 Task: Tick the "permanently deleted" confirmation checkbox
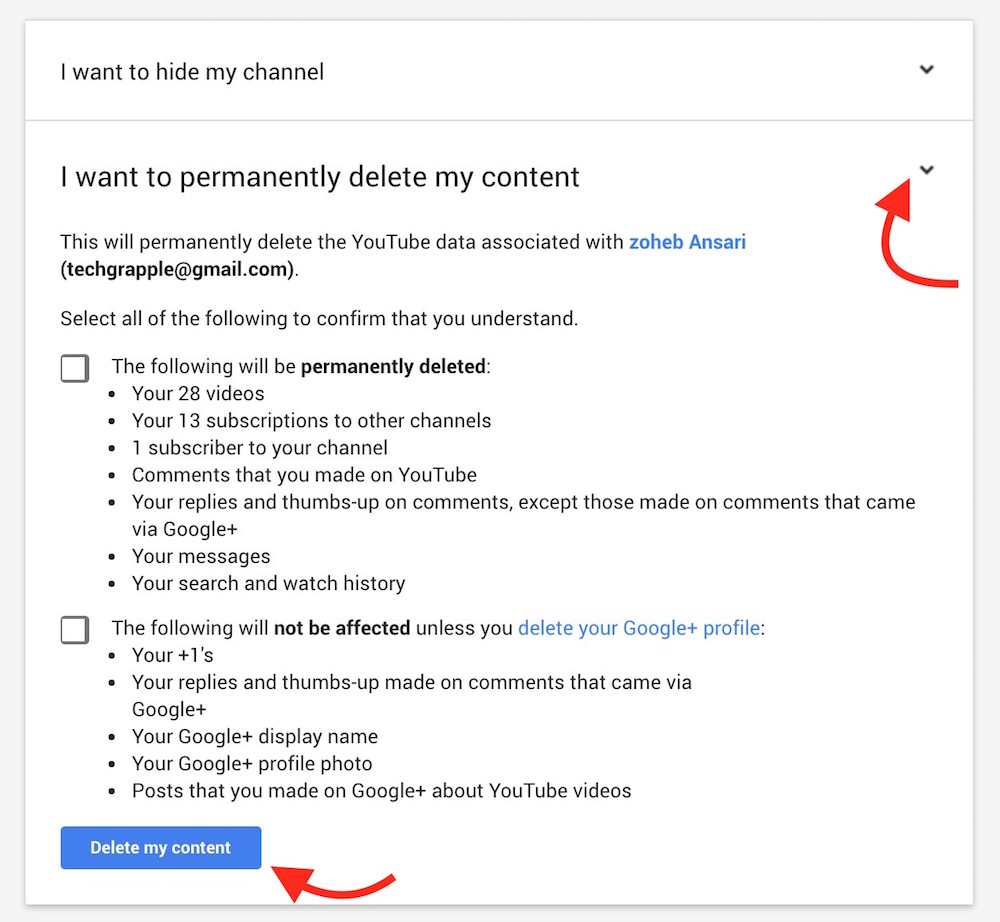click(x=75, y=369)
